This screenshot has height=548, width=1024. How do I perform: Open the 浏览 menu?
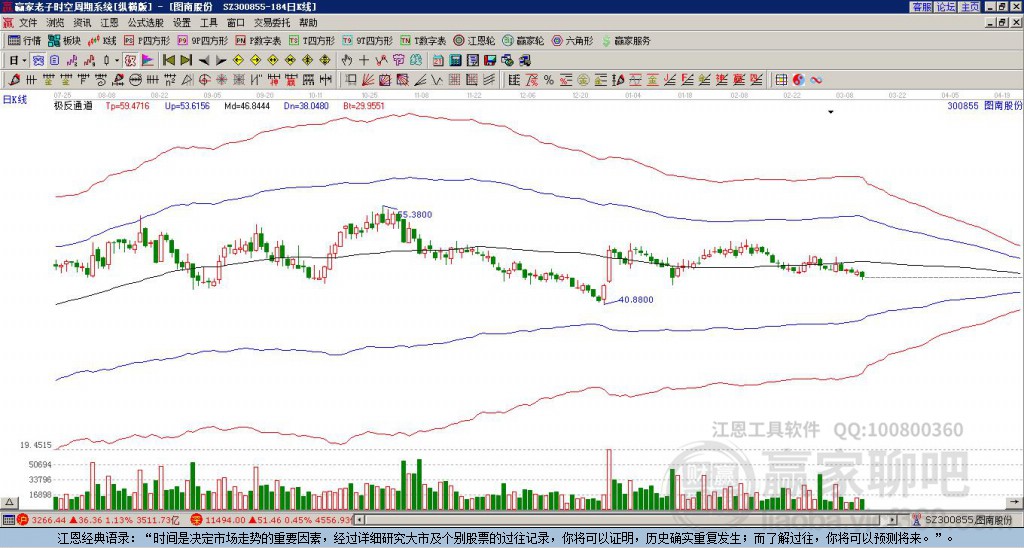pyautogui.click(x=55, y=23)
